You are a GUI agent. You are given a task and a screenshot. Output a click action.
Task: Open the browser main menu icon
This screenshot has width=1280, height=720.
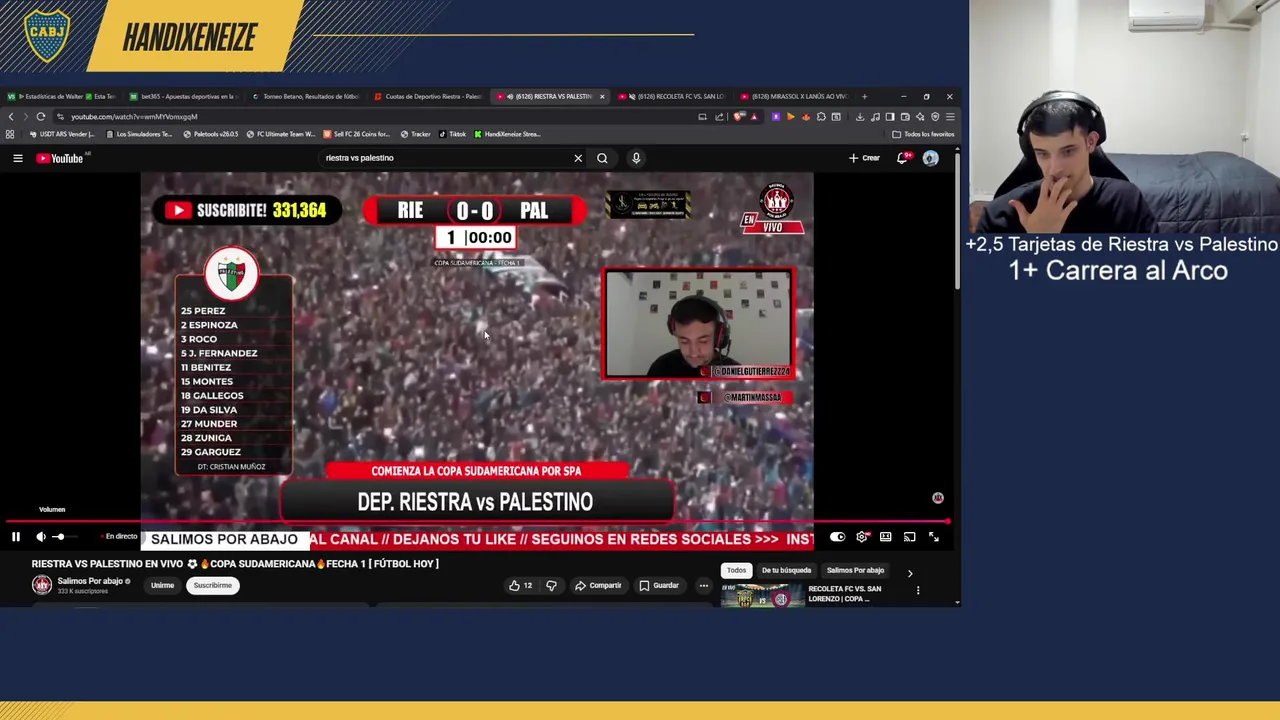pos(950,116)
